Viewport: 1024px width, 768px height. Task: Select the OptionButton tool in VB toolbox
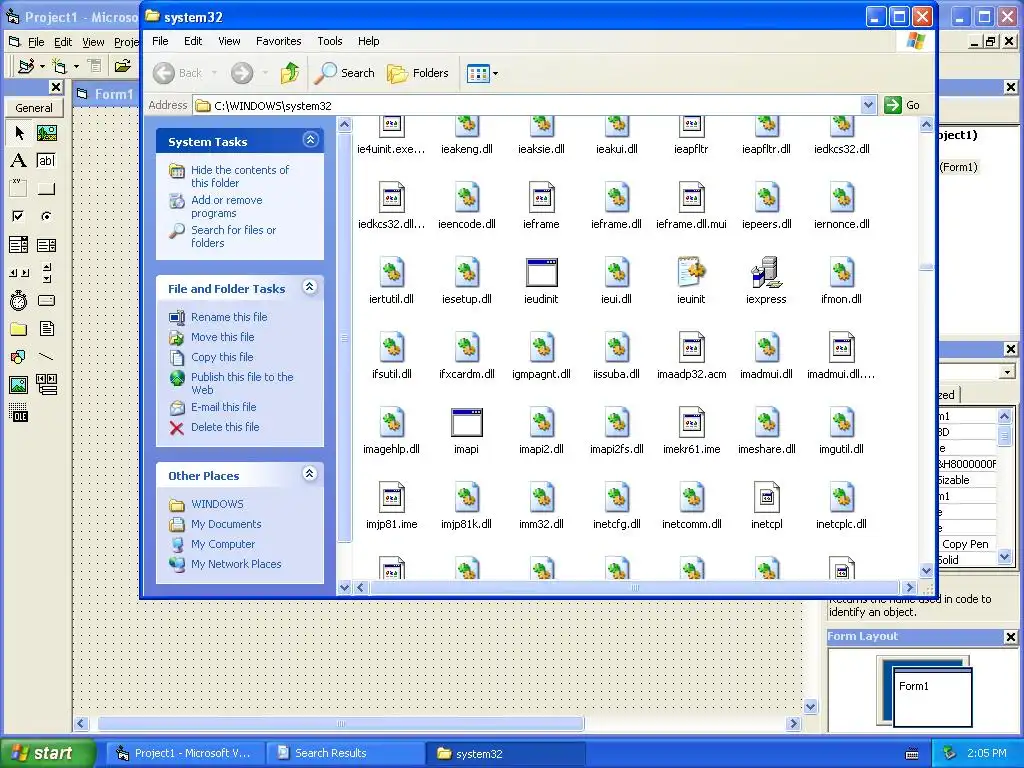click(46, 216)
